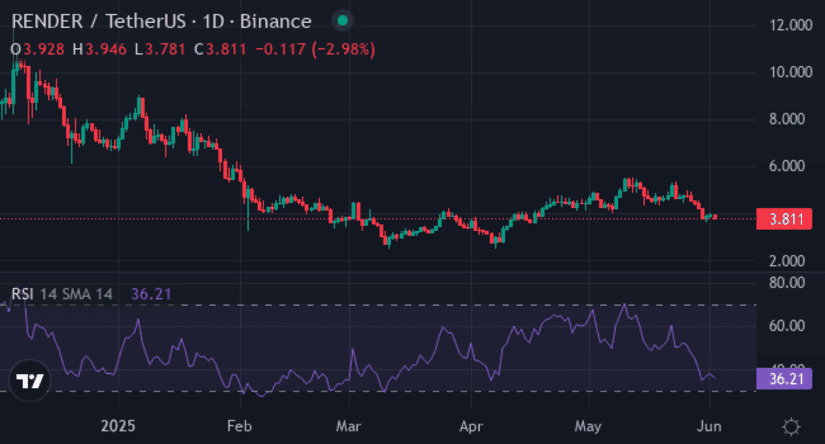
Task: Select the red 3.811 price label
Action: tap(784, 219)
